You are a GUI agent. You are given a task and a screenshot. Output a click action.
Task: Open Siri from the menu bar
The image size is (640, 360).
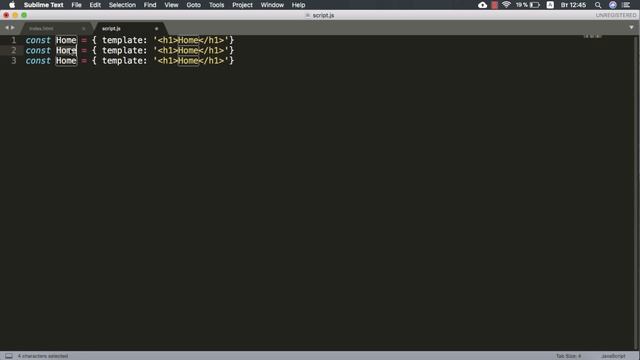click(613, 5)
